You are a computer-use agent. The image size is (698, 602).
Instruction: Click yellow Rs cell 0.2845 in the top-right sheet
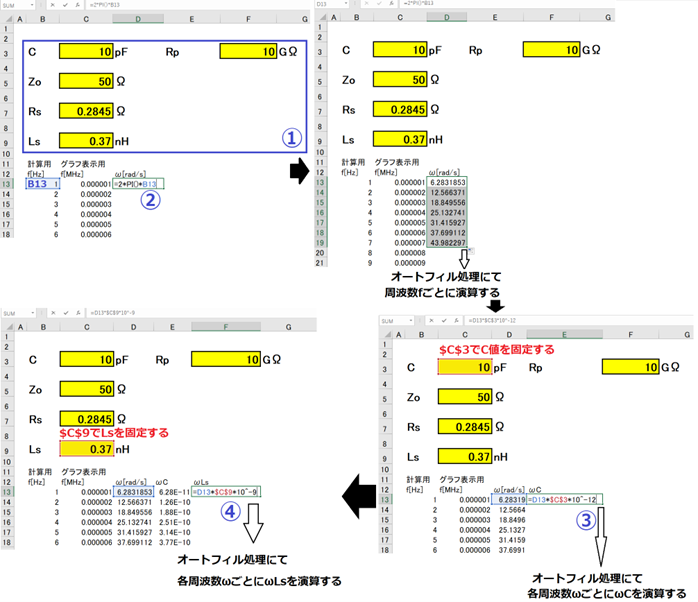click(400, 110)
